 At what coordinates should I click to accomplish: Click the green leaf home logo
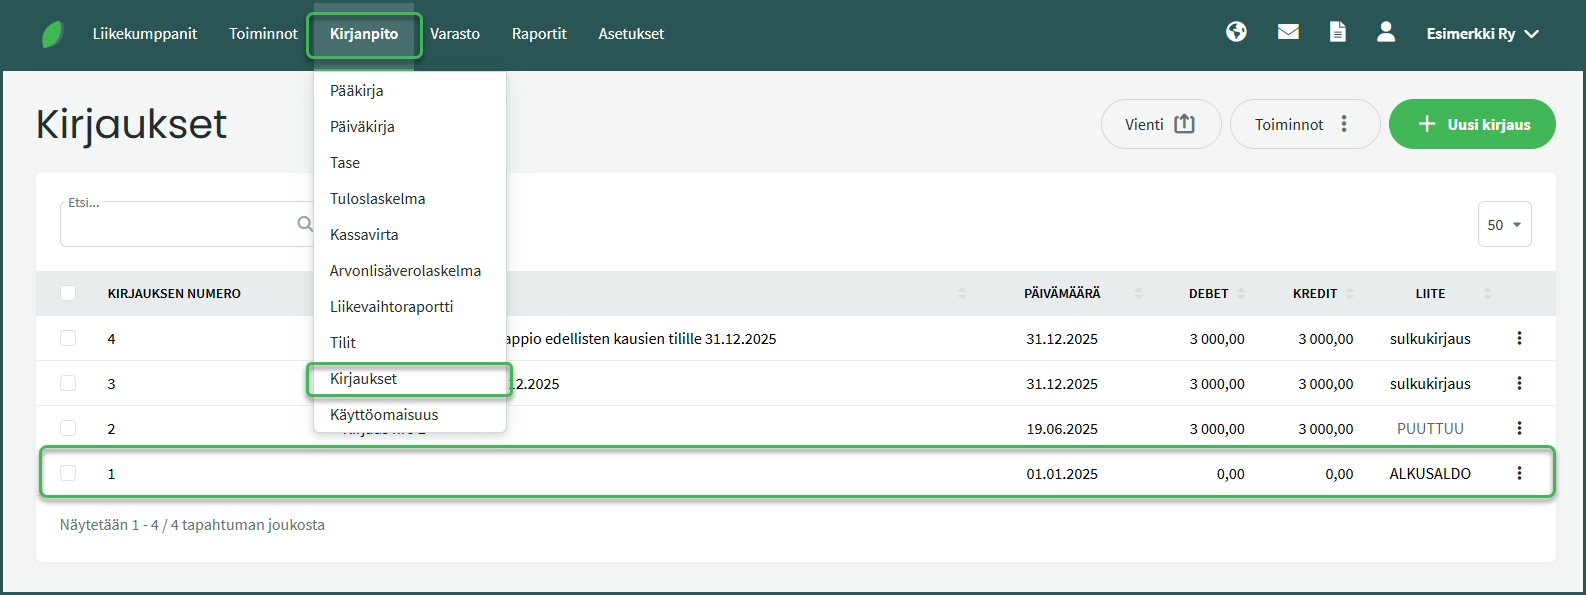tap(53, 34)
